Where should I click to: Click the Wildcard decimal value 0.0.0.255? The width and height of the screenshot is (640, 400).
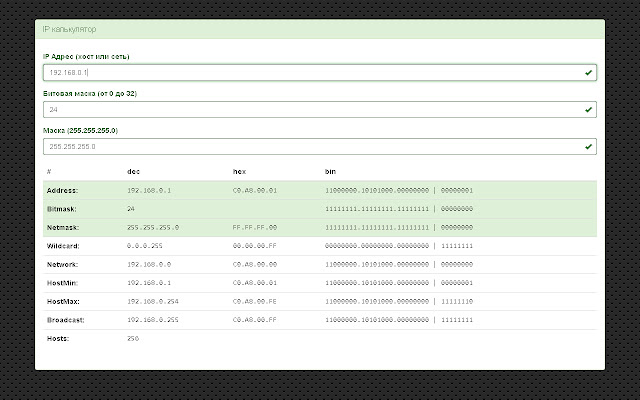pos(144,246)
